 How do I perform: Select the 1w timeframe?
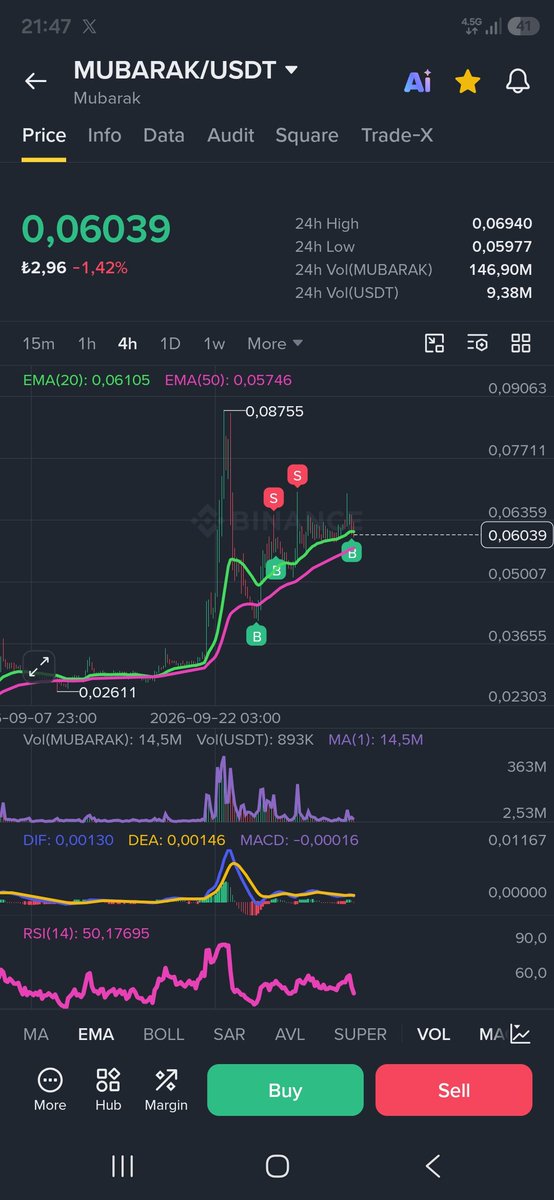214,343
